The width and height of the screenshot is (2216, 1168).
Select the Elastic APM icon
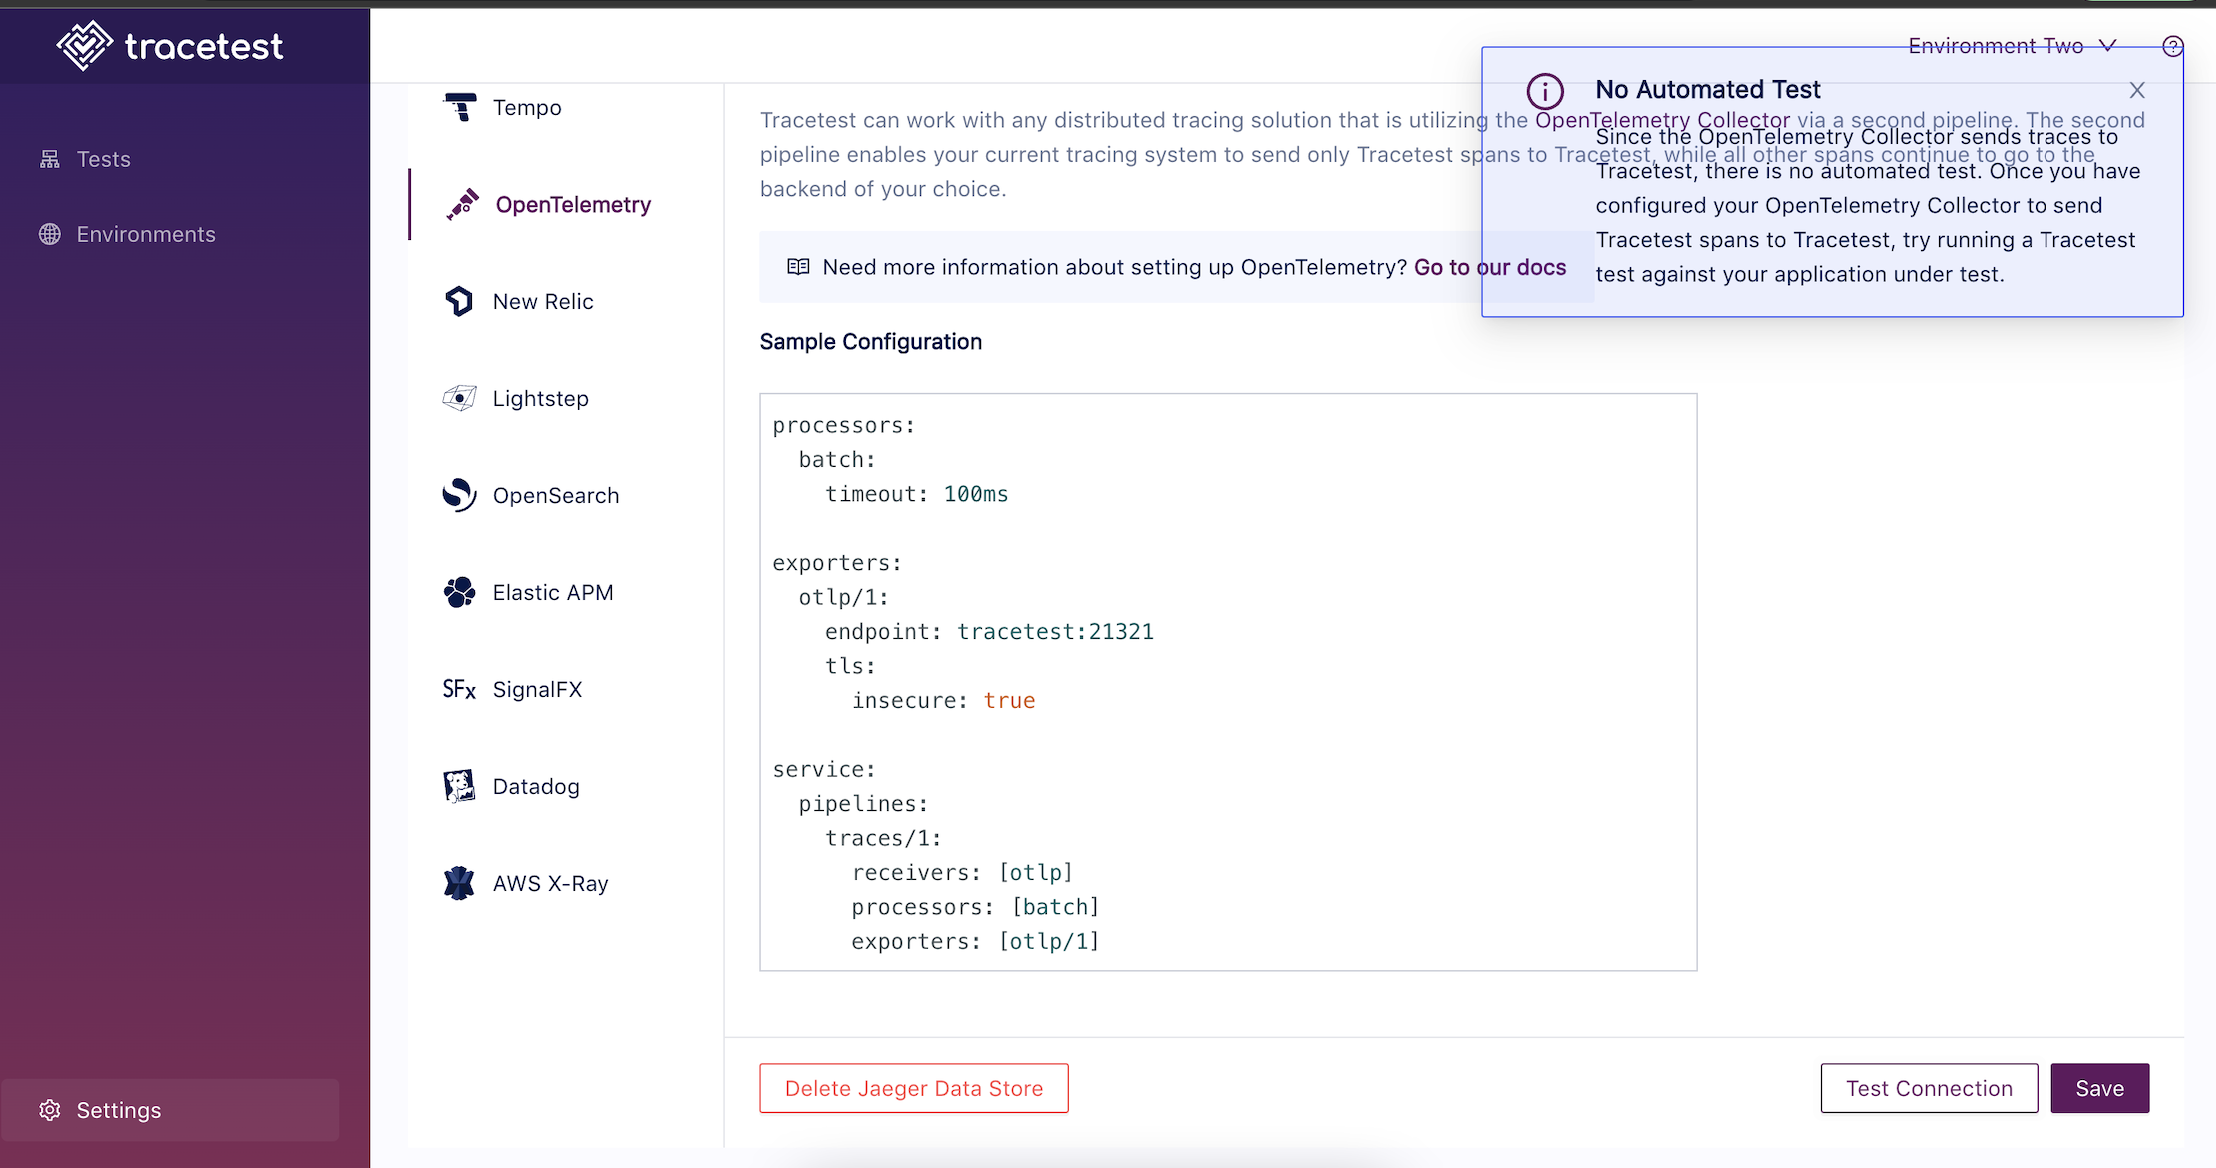click(x=459, y=592)
